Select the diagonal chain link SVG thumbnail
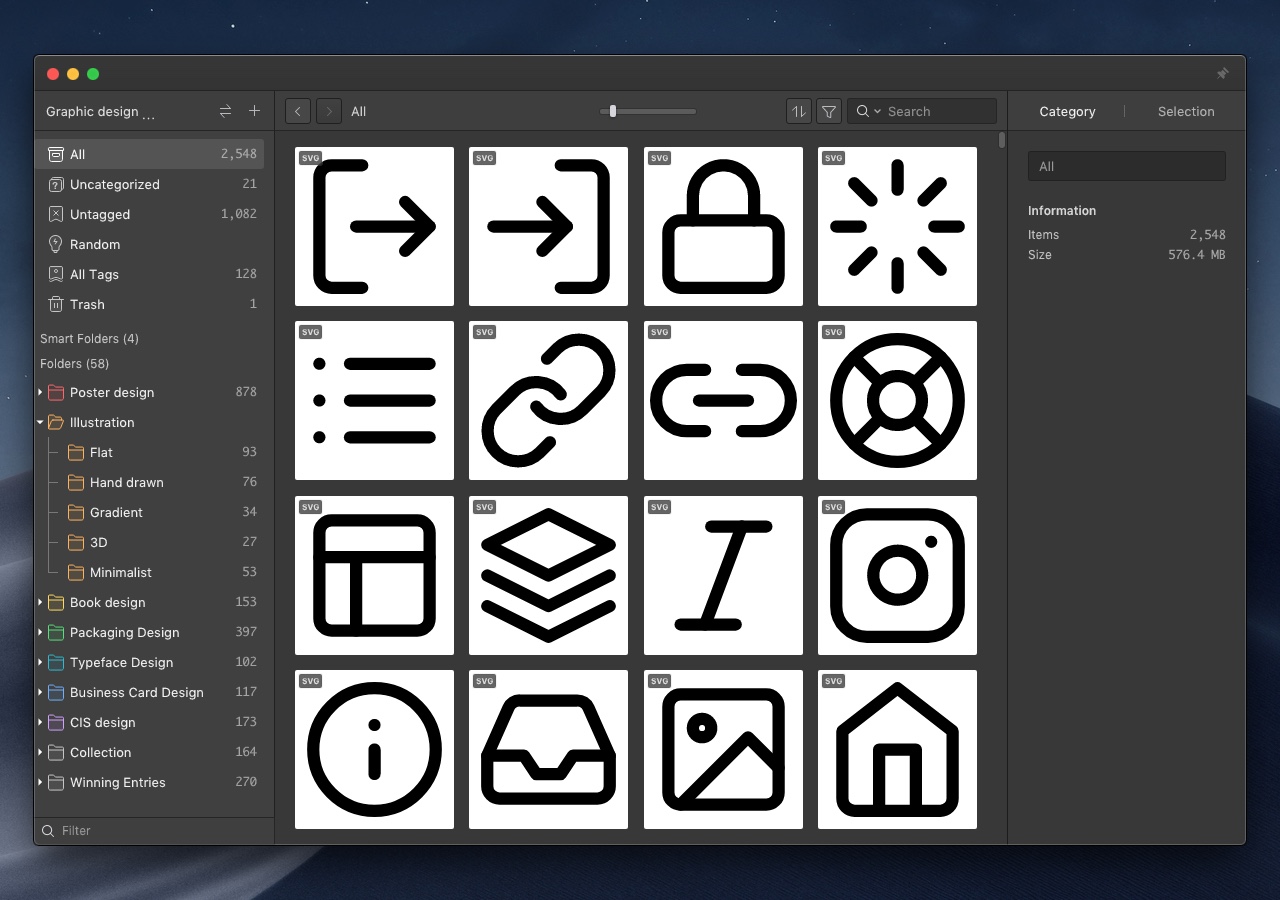The width and height of the screenshot is (1280, 900). tap(548, 400)
